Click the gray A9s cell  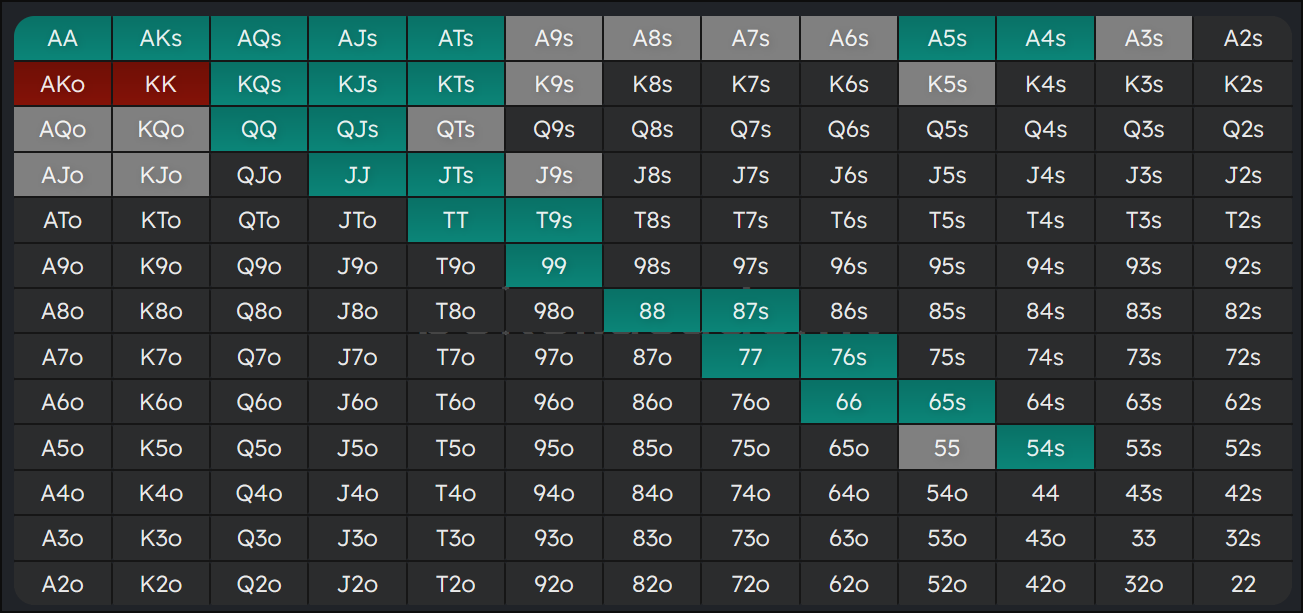pyautogui.click(x=554, y=39)
